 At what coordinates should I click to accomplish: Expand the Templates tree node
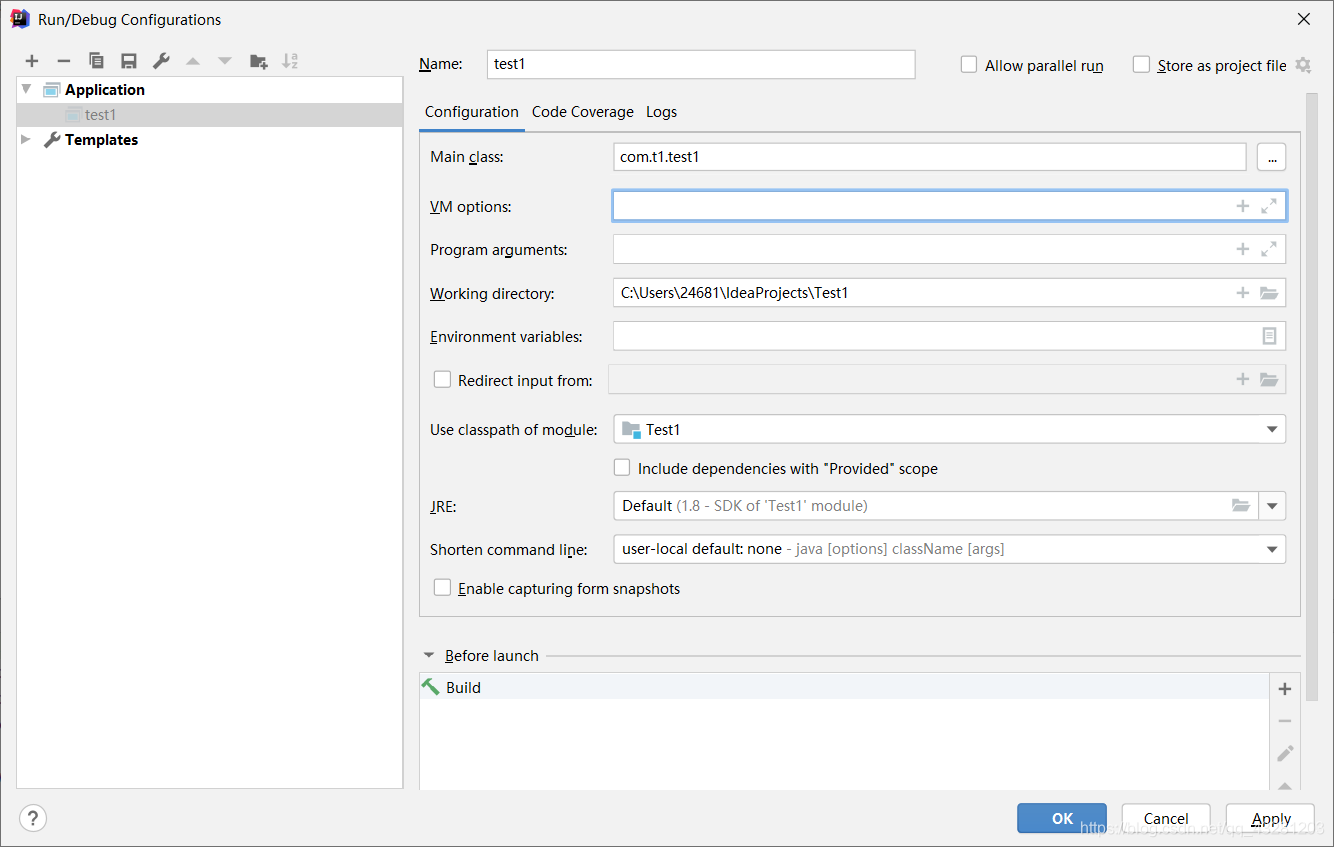(25, 139)
